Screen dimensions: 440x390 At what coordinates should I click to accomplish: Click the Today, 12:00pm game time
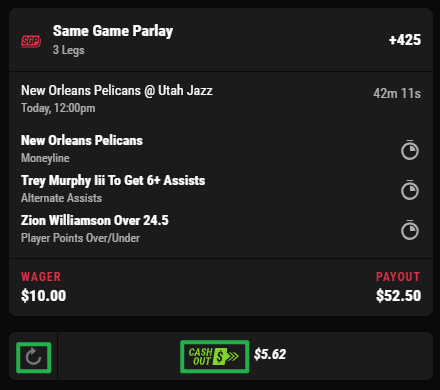[x=58, y=108]
